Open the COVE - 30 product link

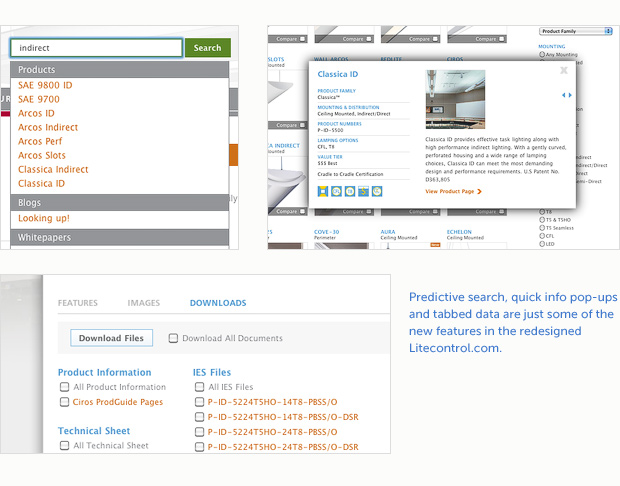point(326,232)
